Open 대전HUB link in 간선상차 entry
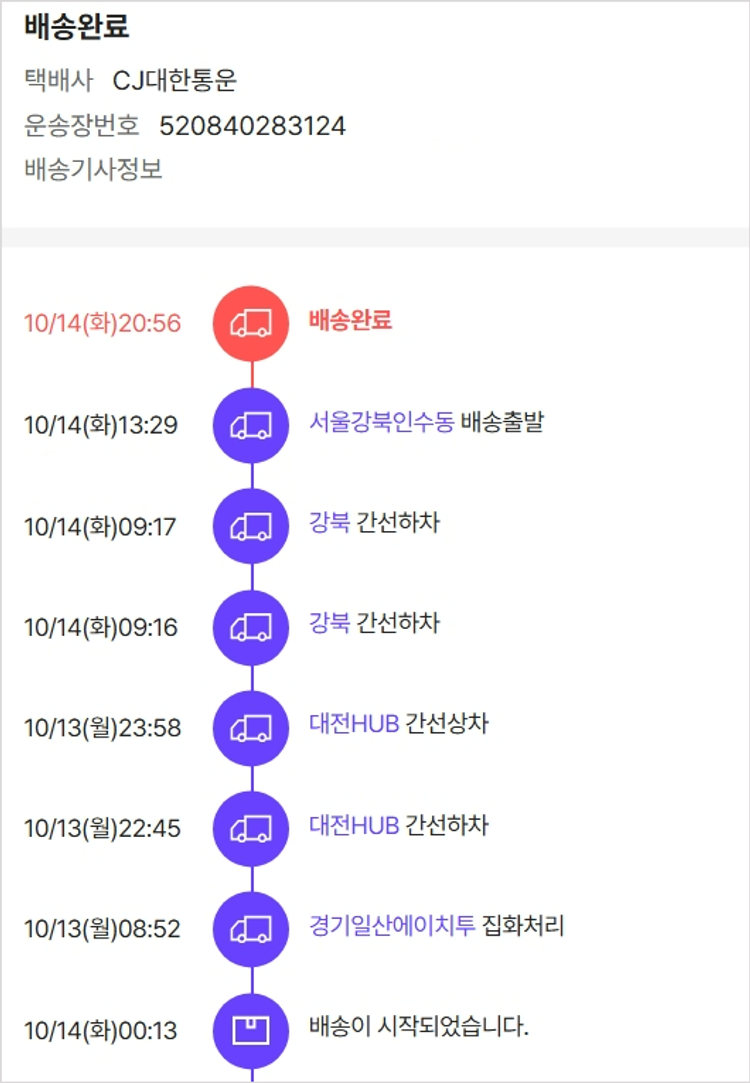This screenshot has width=750, height=1083. 354,725
